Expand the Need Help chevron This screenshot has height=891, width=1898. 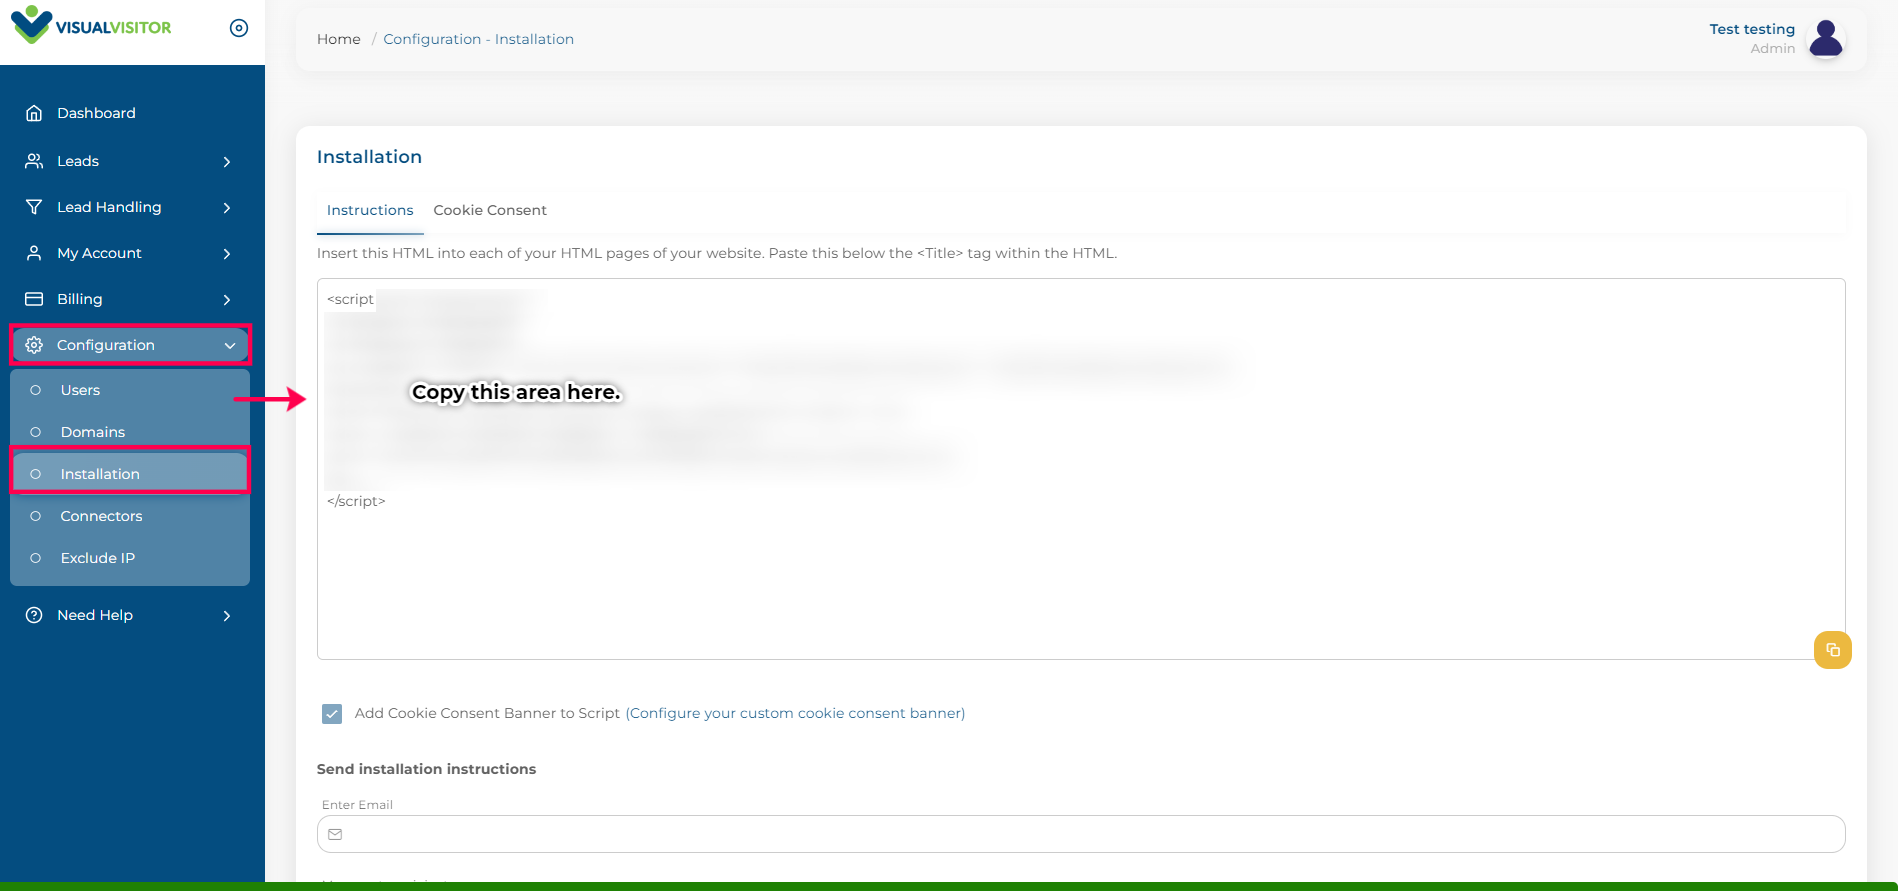[227, 615]
